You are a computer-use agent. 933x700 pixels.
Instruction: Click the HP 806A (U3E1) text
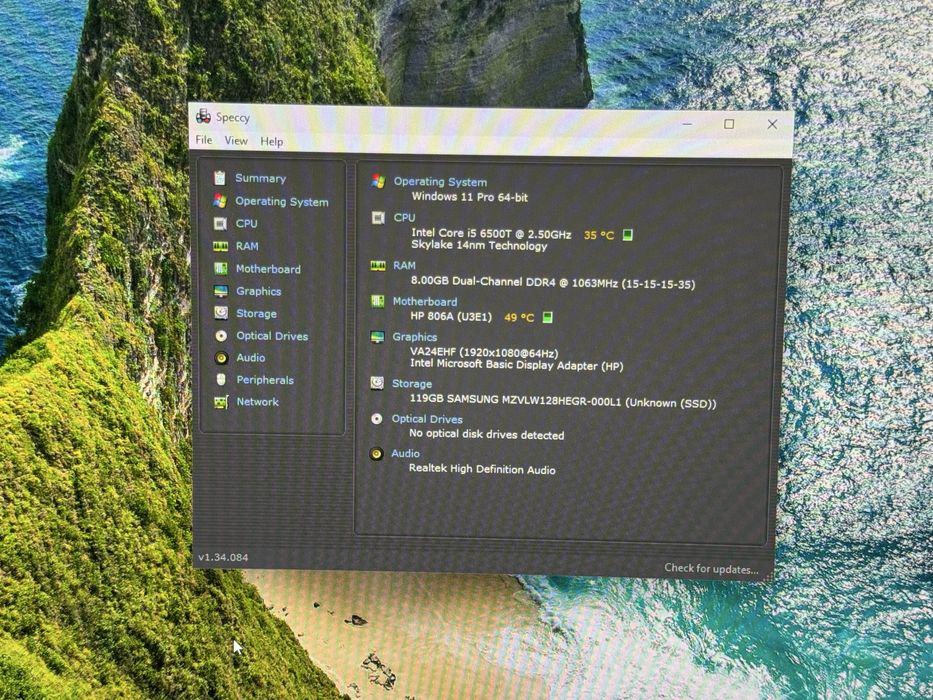[x=451, y=317]
